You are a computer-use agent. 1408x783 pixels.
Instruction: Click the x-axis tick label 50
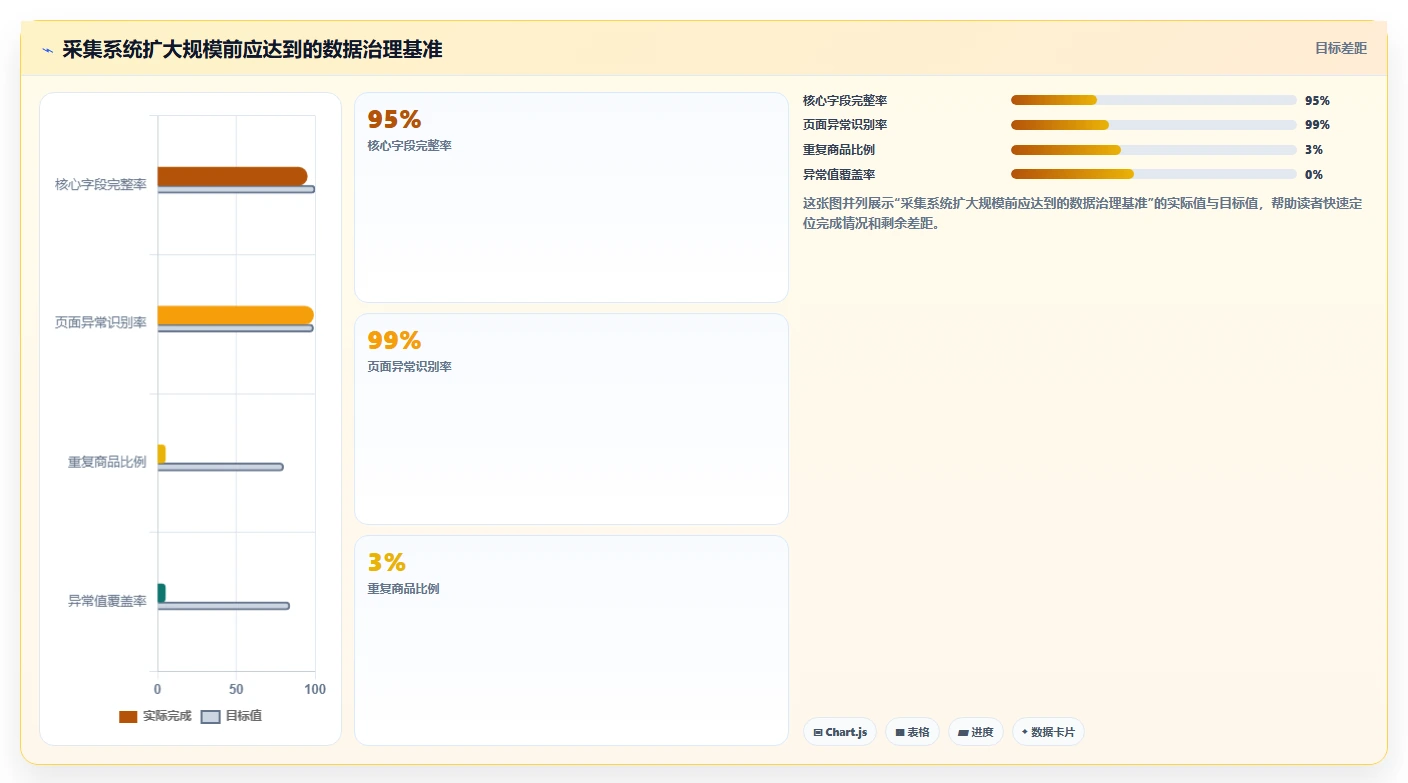[236, 690]
